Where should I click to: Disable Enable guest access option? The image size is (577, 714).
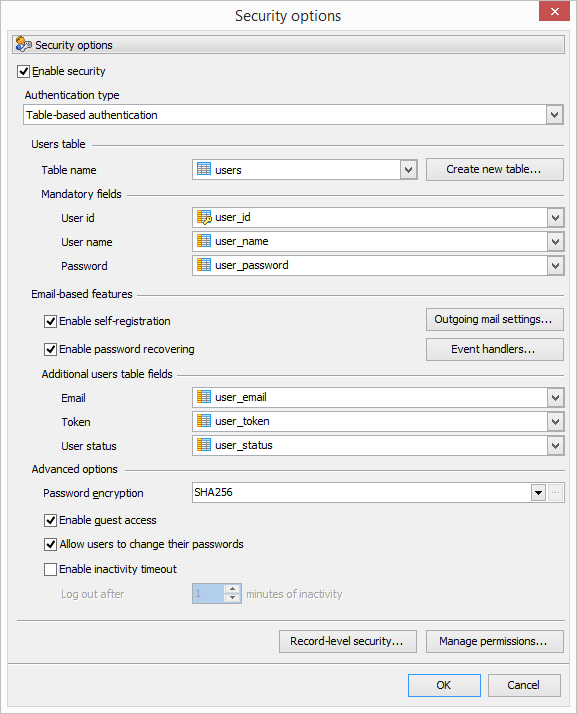pyautogui.click(x=51, y=520)
